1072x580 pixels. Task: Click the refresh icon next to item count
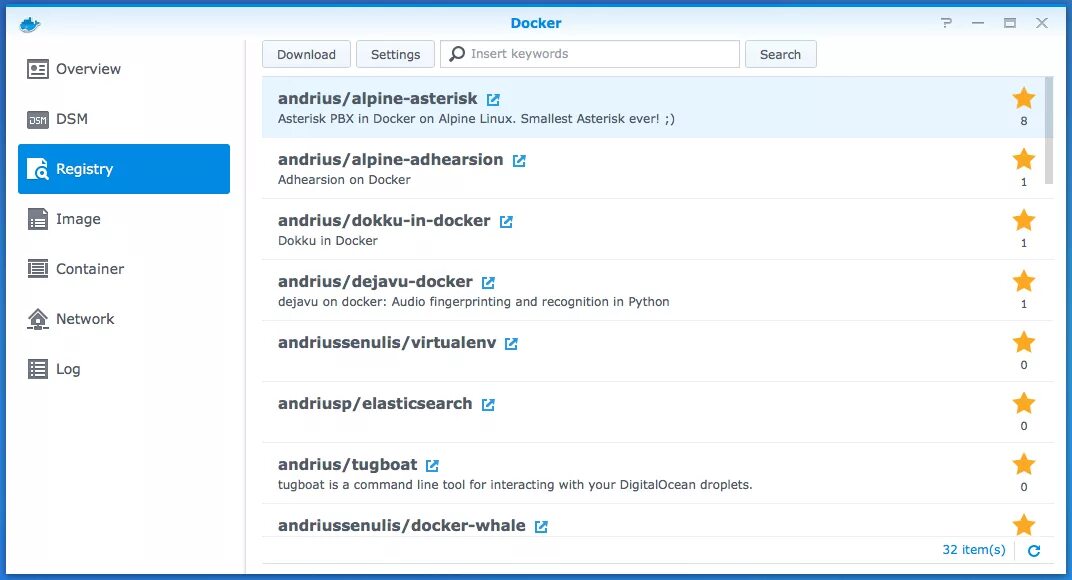click(x=1034, y=551)
